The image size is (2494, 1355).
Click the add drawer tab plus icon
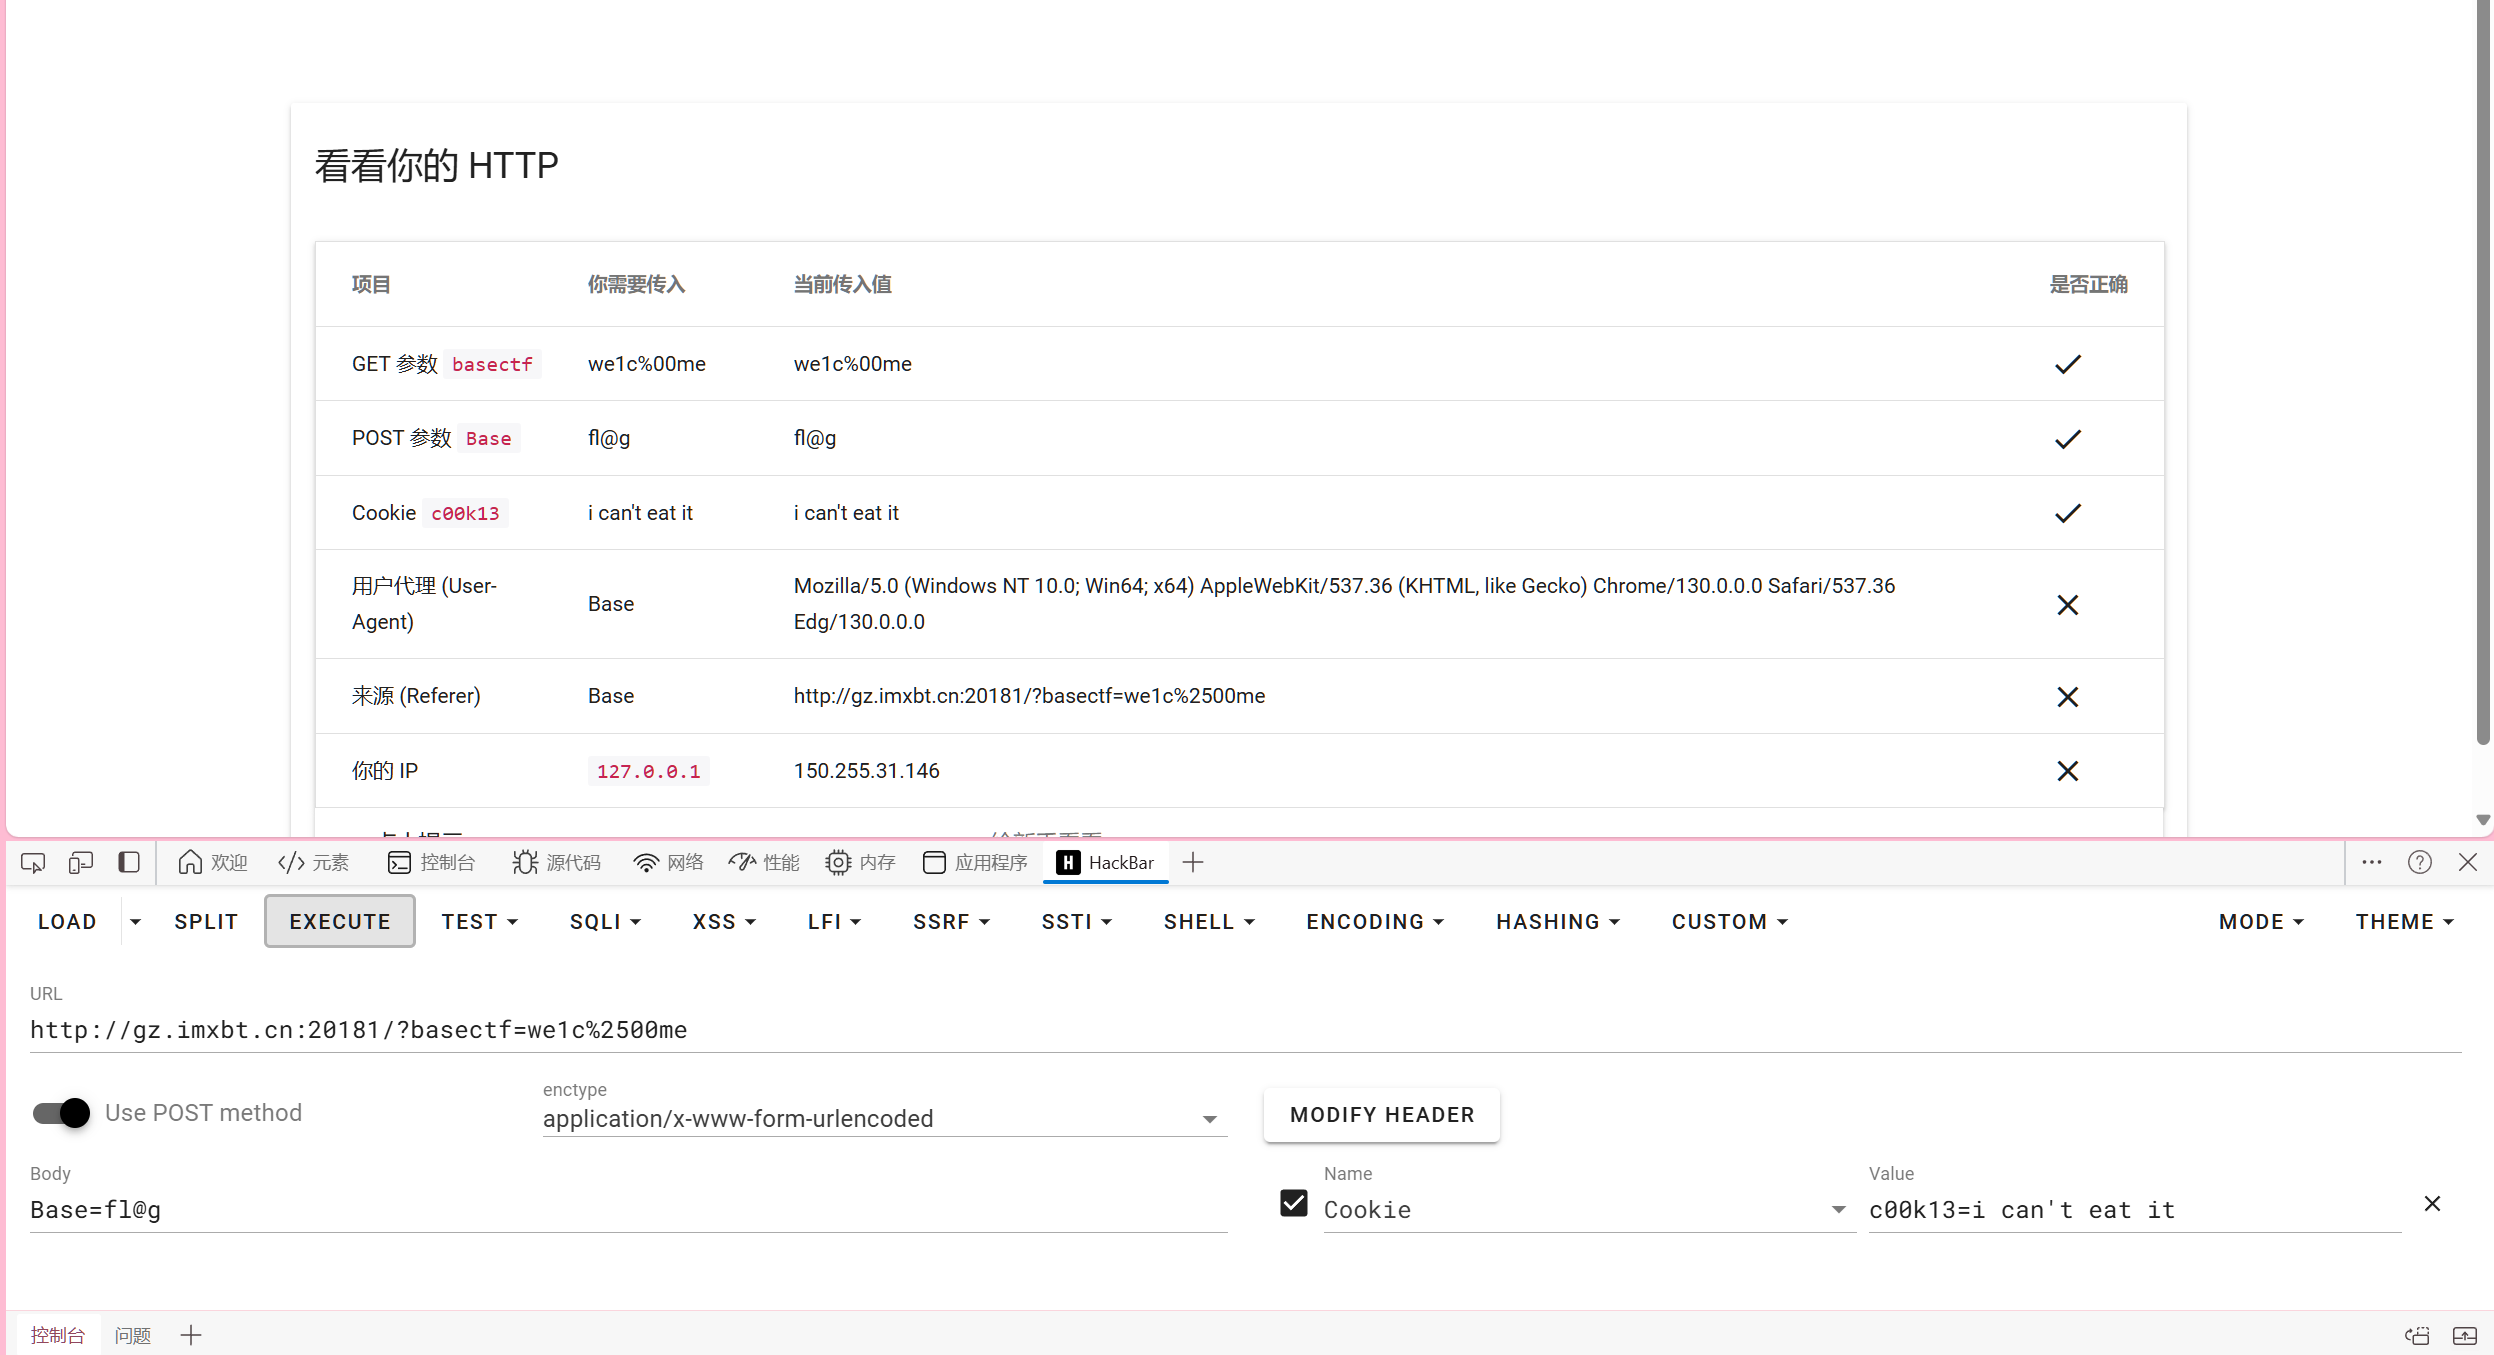pos(191,1335)
